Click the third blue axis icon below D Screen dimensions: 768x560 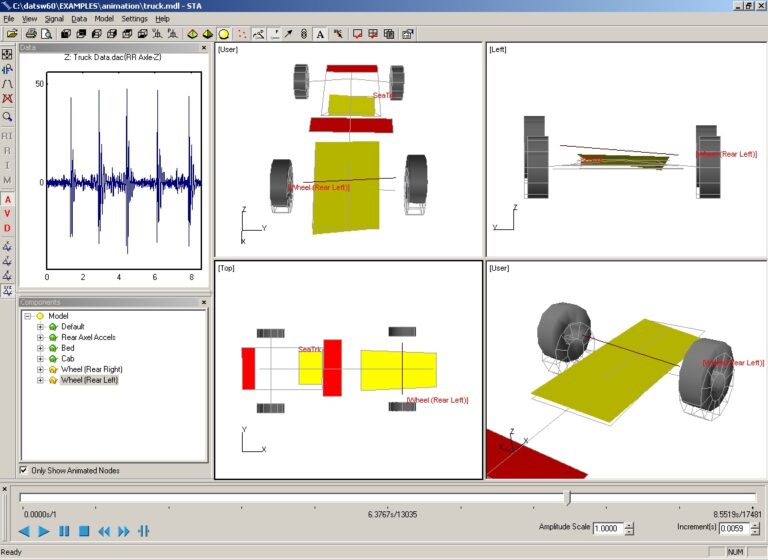click(7, 276)
